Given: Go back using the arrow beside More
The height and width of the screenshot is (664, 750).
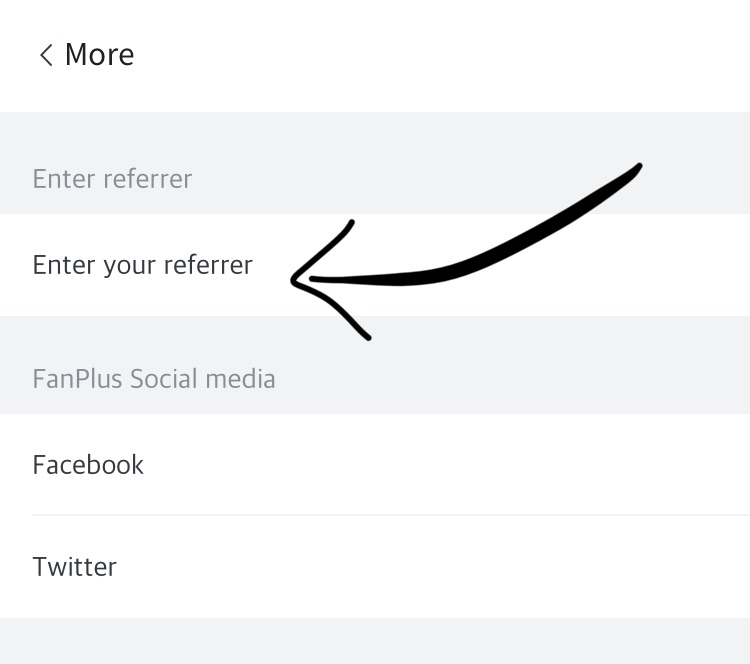Looking at the screenshot, I should click(45, 55).
